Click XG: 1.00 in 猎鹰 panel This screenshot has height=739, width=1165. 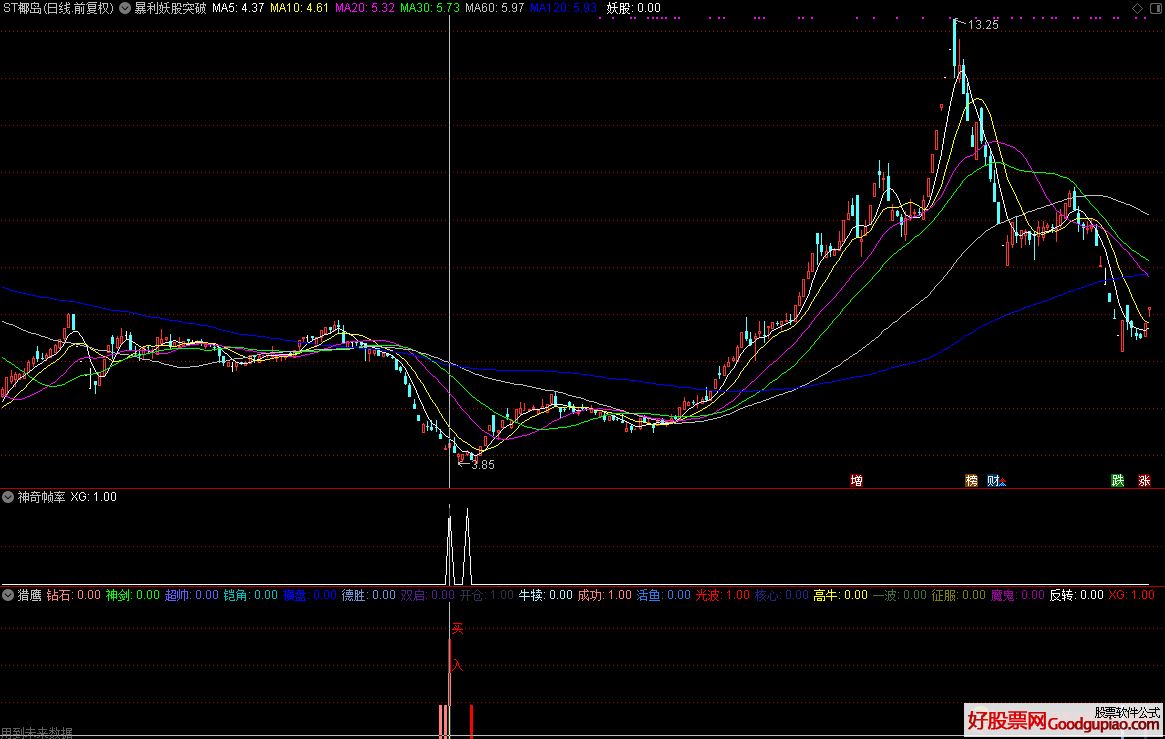click(1132, 595)
